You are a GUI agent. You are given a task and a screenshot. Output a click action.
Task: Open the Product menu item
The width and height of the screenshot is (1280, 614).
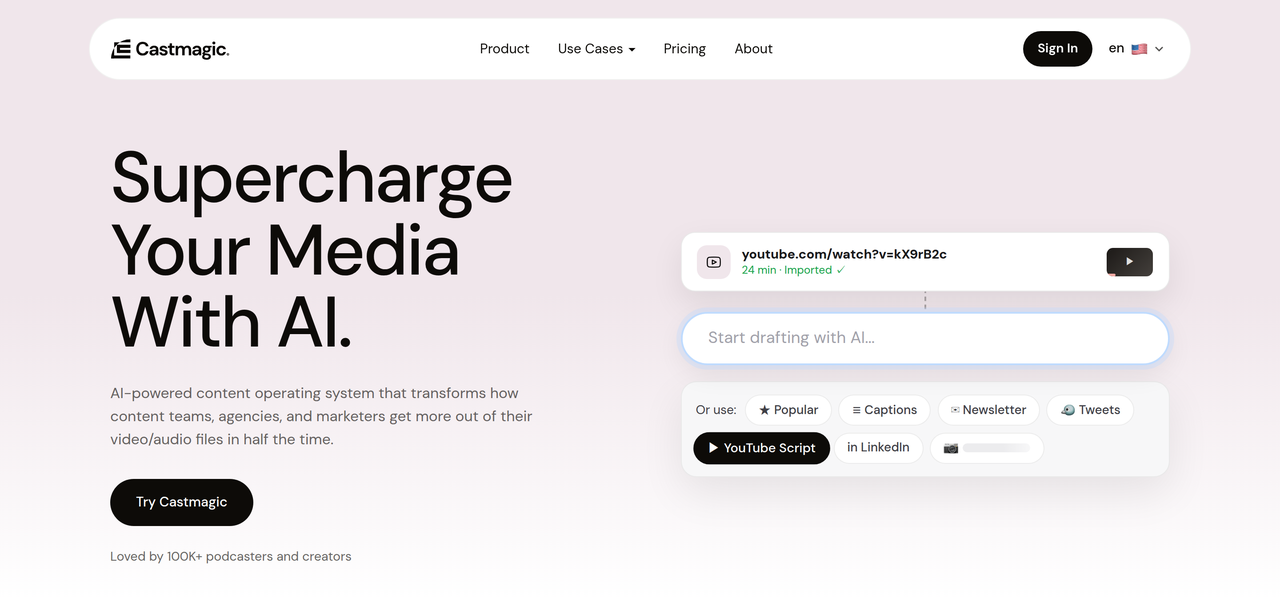click(x=504, y=49)
